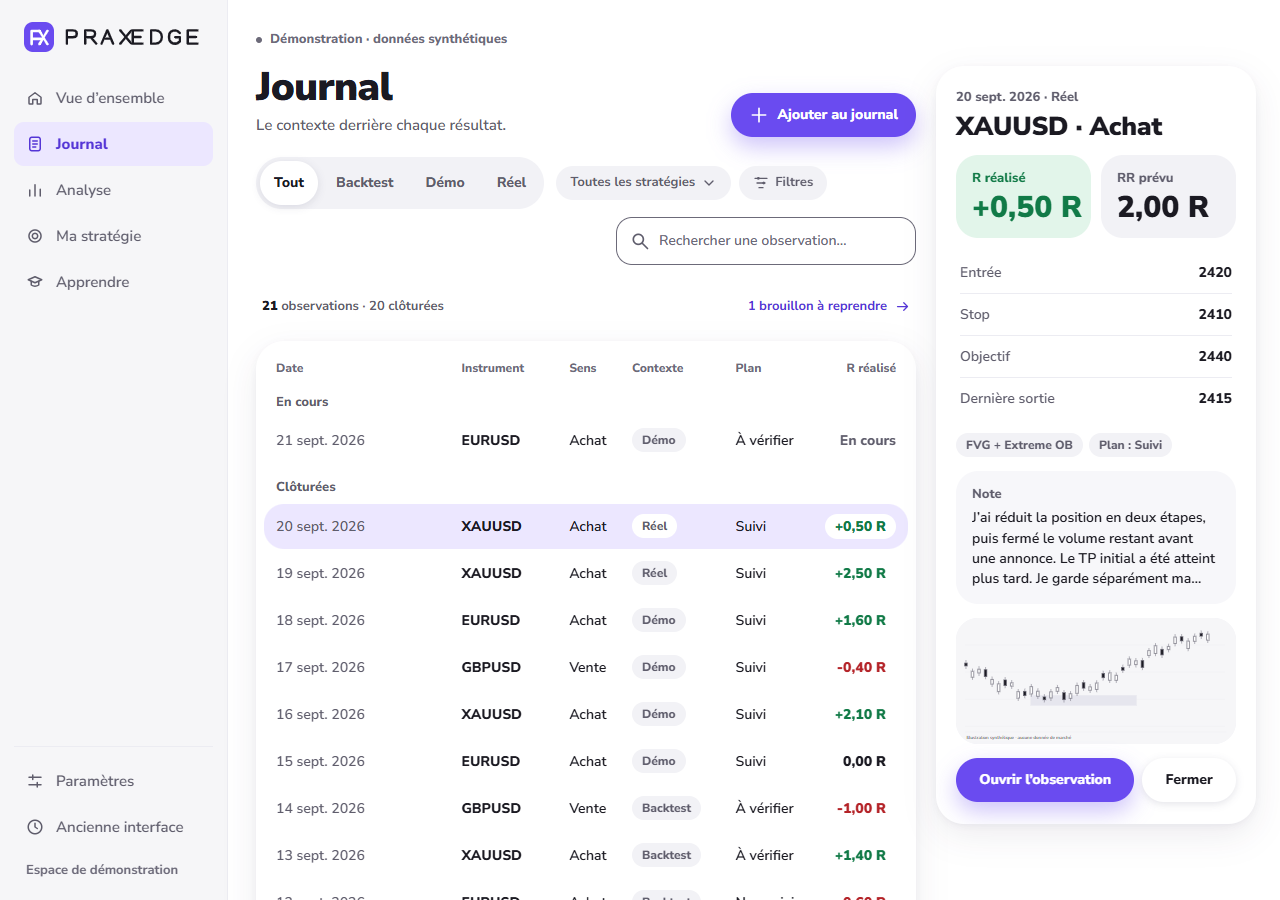Image resolution: width=1280 pixels, height=900 pixels.
Task: Close the detail panel with Fermer
Action: click(x=1189, y=780)
